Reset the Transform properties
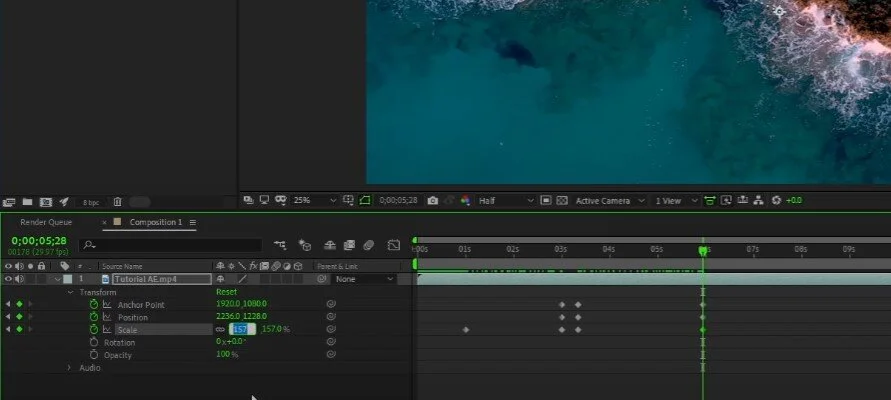Image resolution: width=891 pixels, height=400 pixels. click(226, 292)
